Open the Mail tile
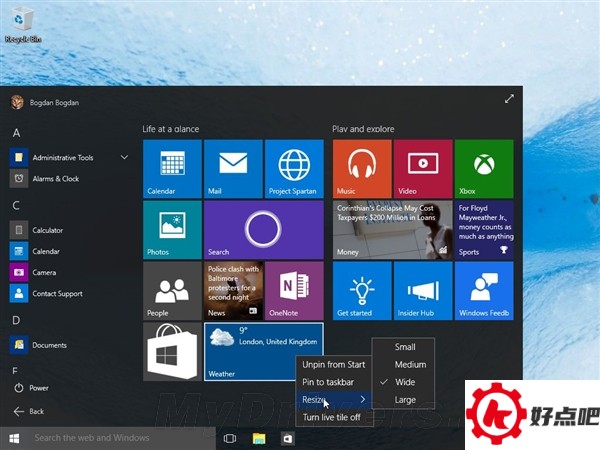The image size is (600, 450). coord(233,169)
